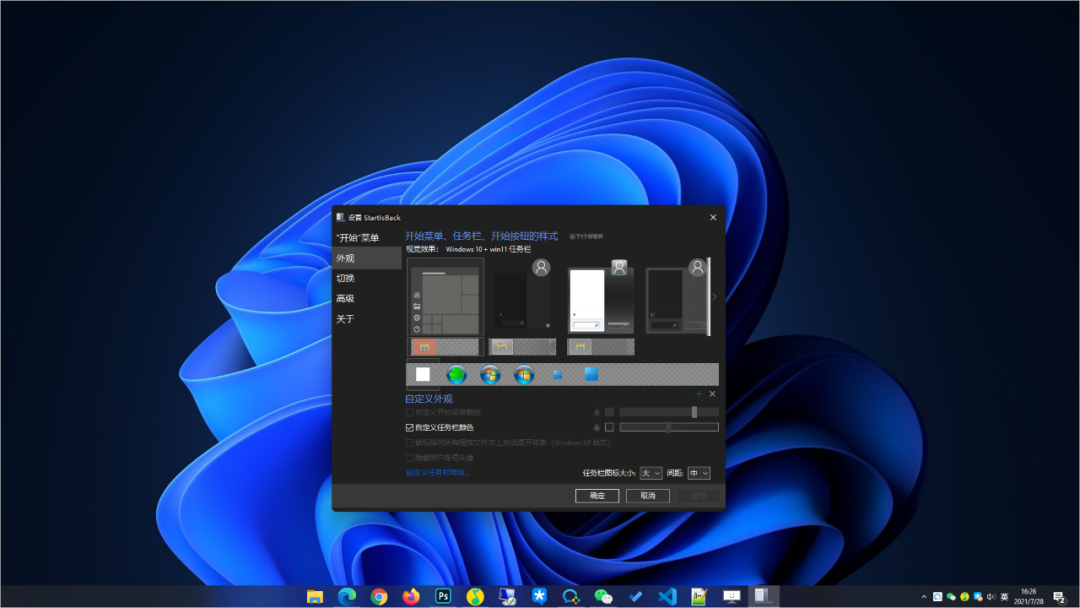Viewport: 1080px width, 608px height.
Task: Expand more styles with the right chevron arrow
Action: click(x=714, y=297)
